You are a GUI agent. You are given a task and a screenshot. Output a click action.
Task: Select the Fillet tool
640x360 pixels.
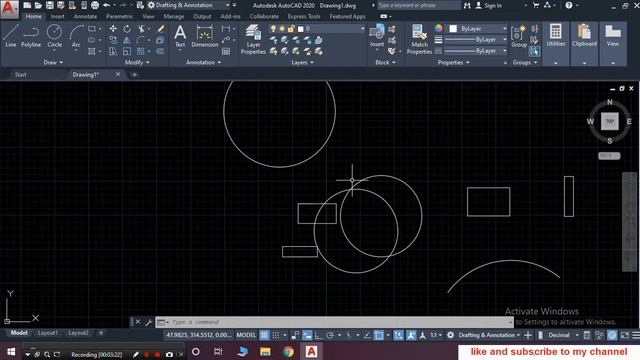point(141,40)
